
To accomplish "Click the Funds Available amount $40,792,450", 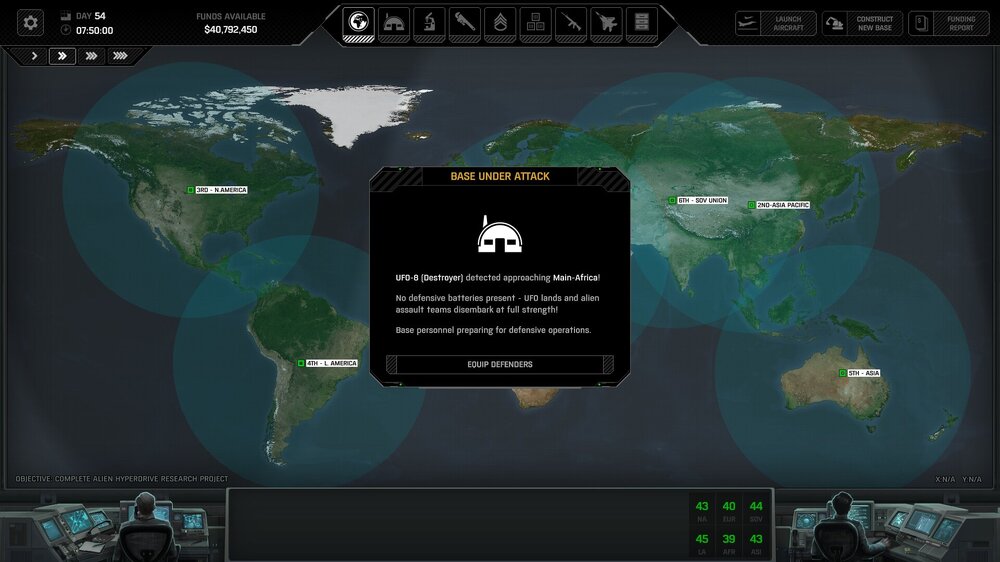I will (x=231, y=29).
